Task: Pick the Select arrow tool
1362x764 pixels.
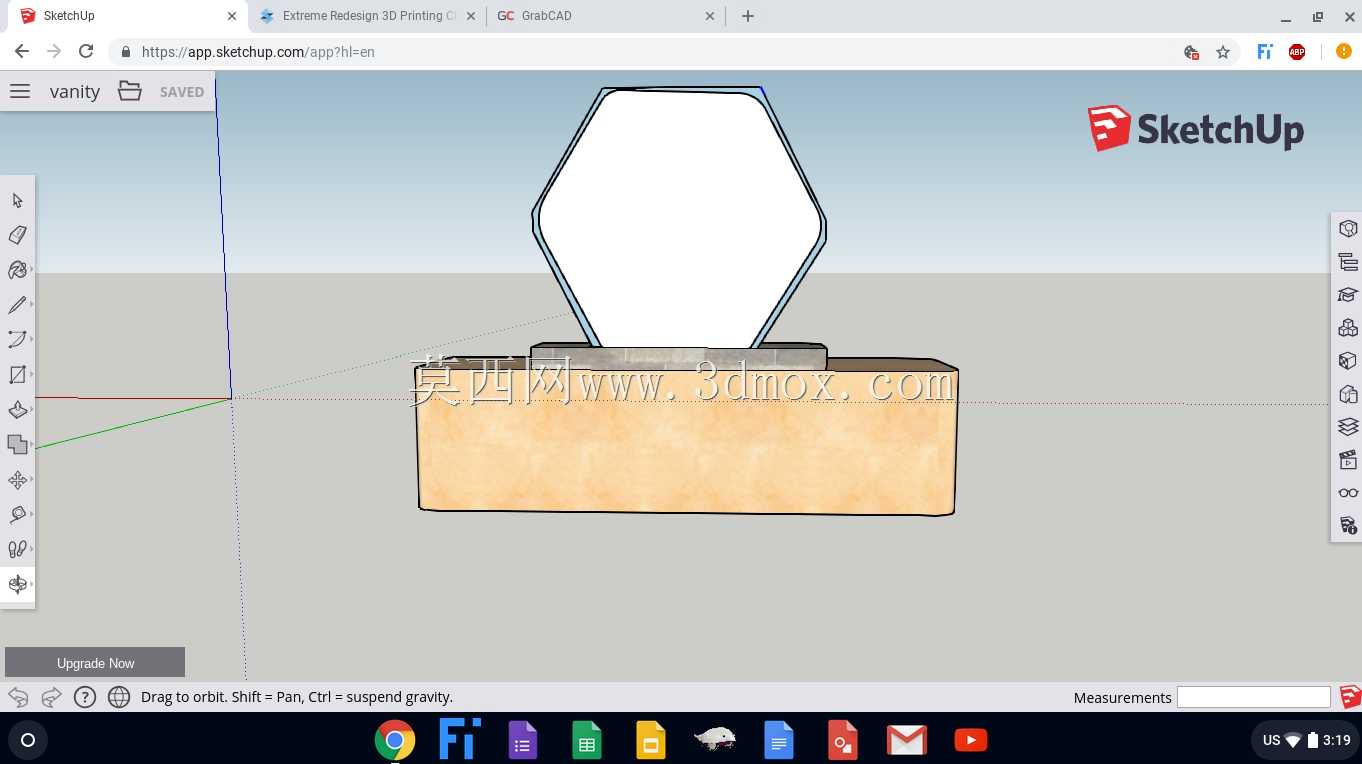Action: click(x=17, y=200)
